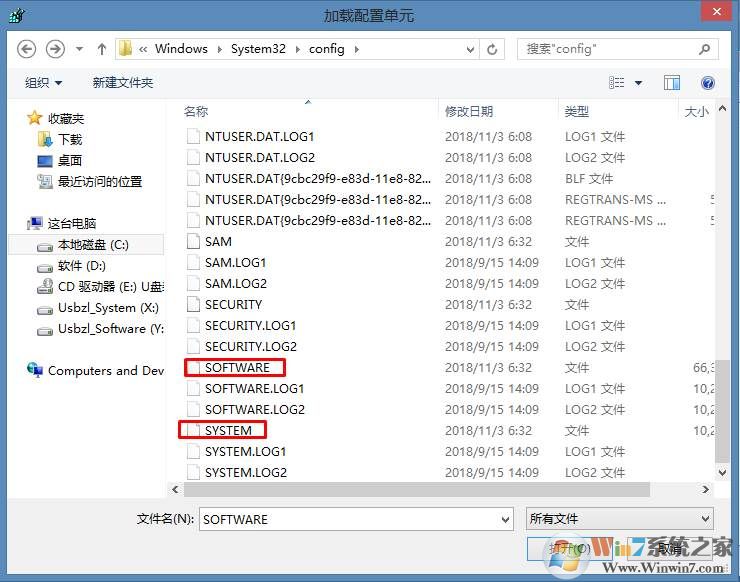The width and height of the screenshot is (740, 582).
Task: Expand the chevron after System32 breadcrumb
Action: (x=297, y=49)
